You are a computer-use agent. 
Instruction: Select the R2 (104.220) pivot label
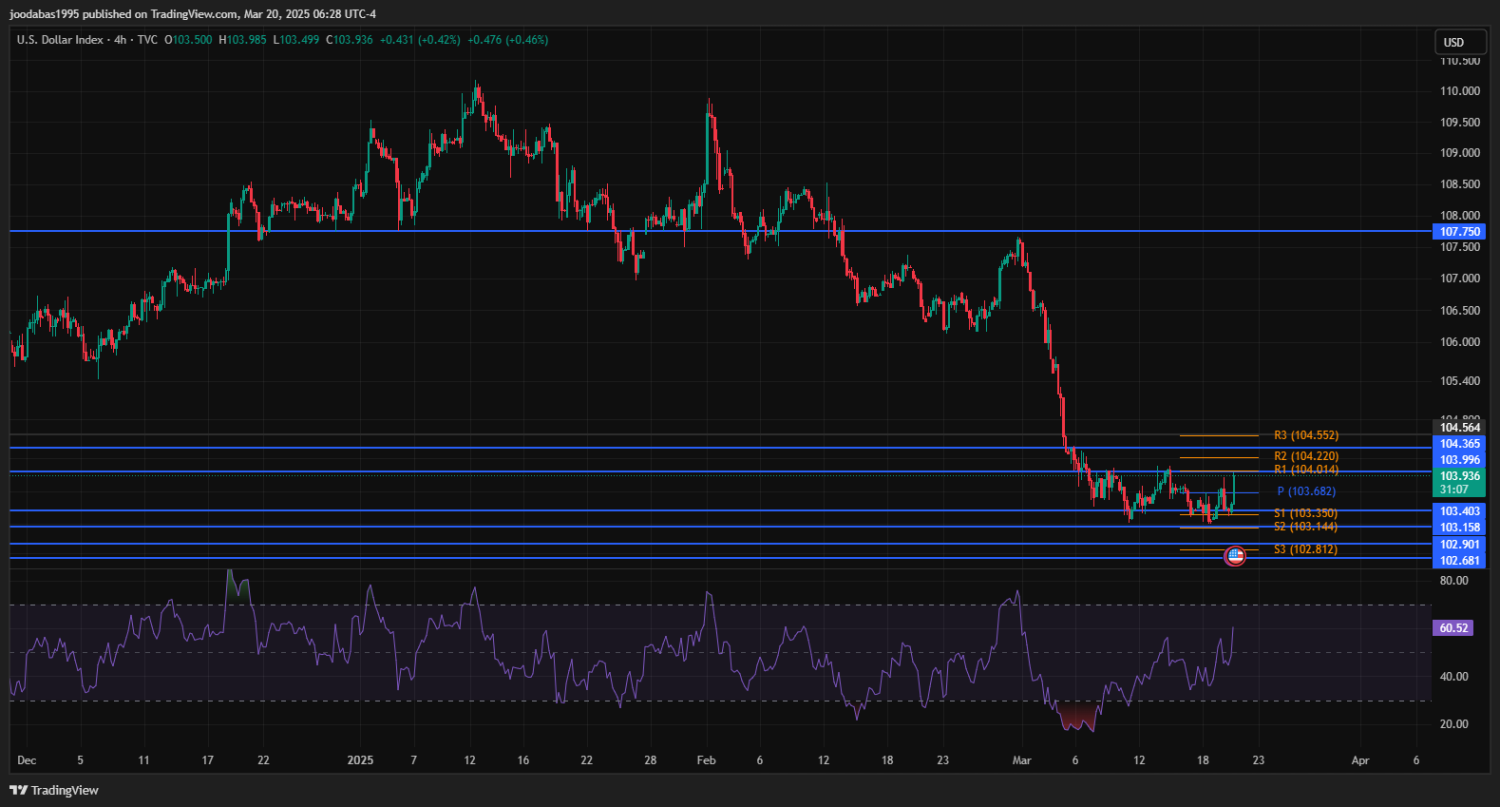1305,456
